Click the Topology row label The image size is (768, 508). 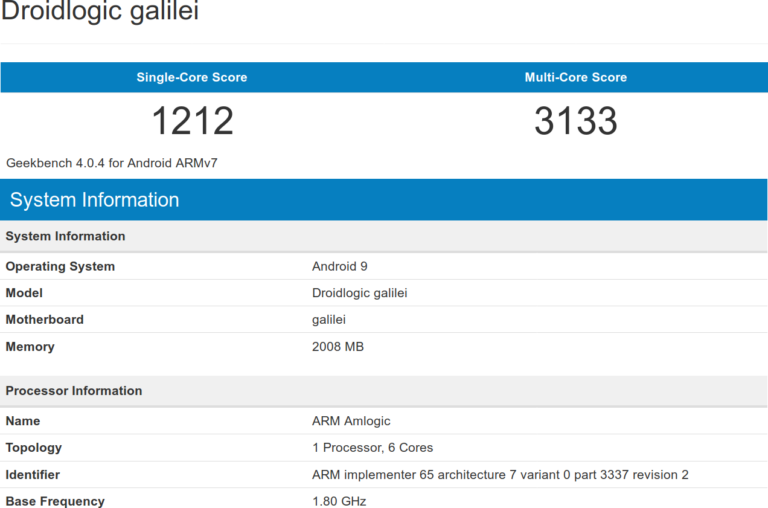34,448
